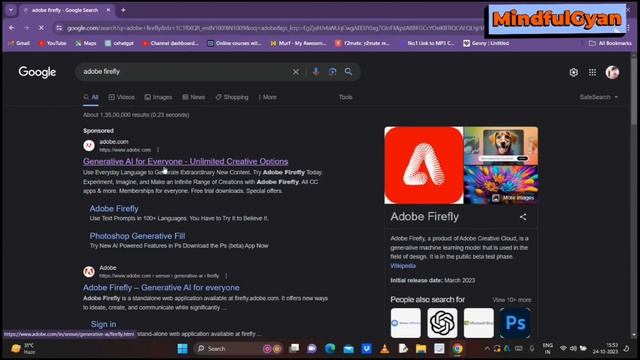Open Google quick settings gear icon
This screenshot has width=640, height=360.
pyautogui.click(x=573, y=72)
